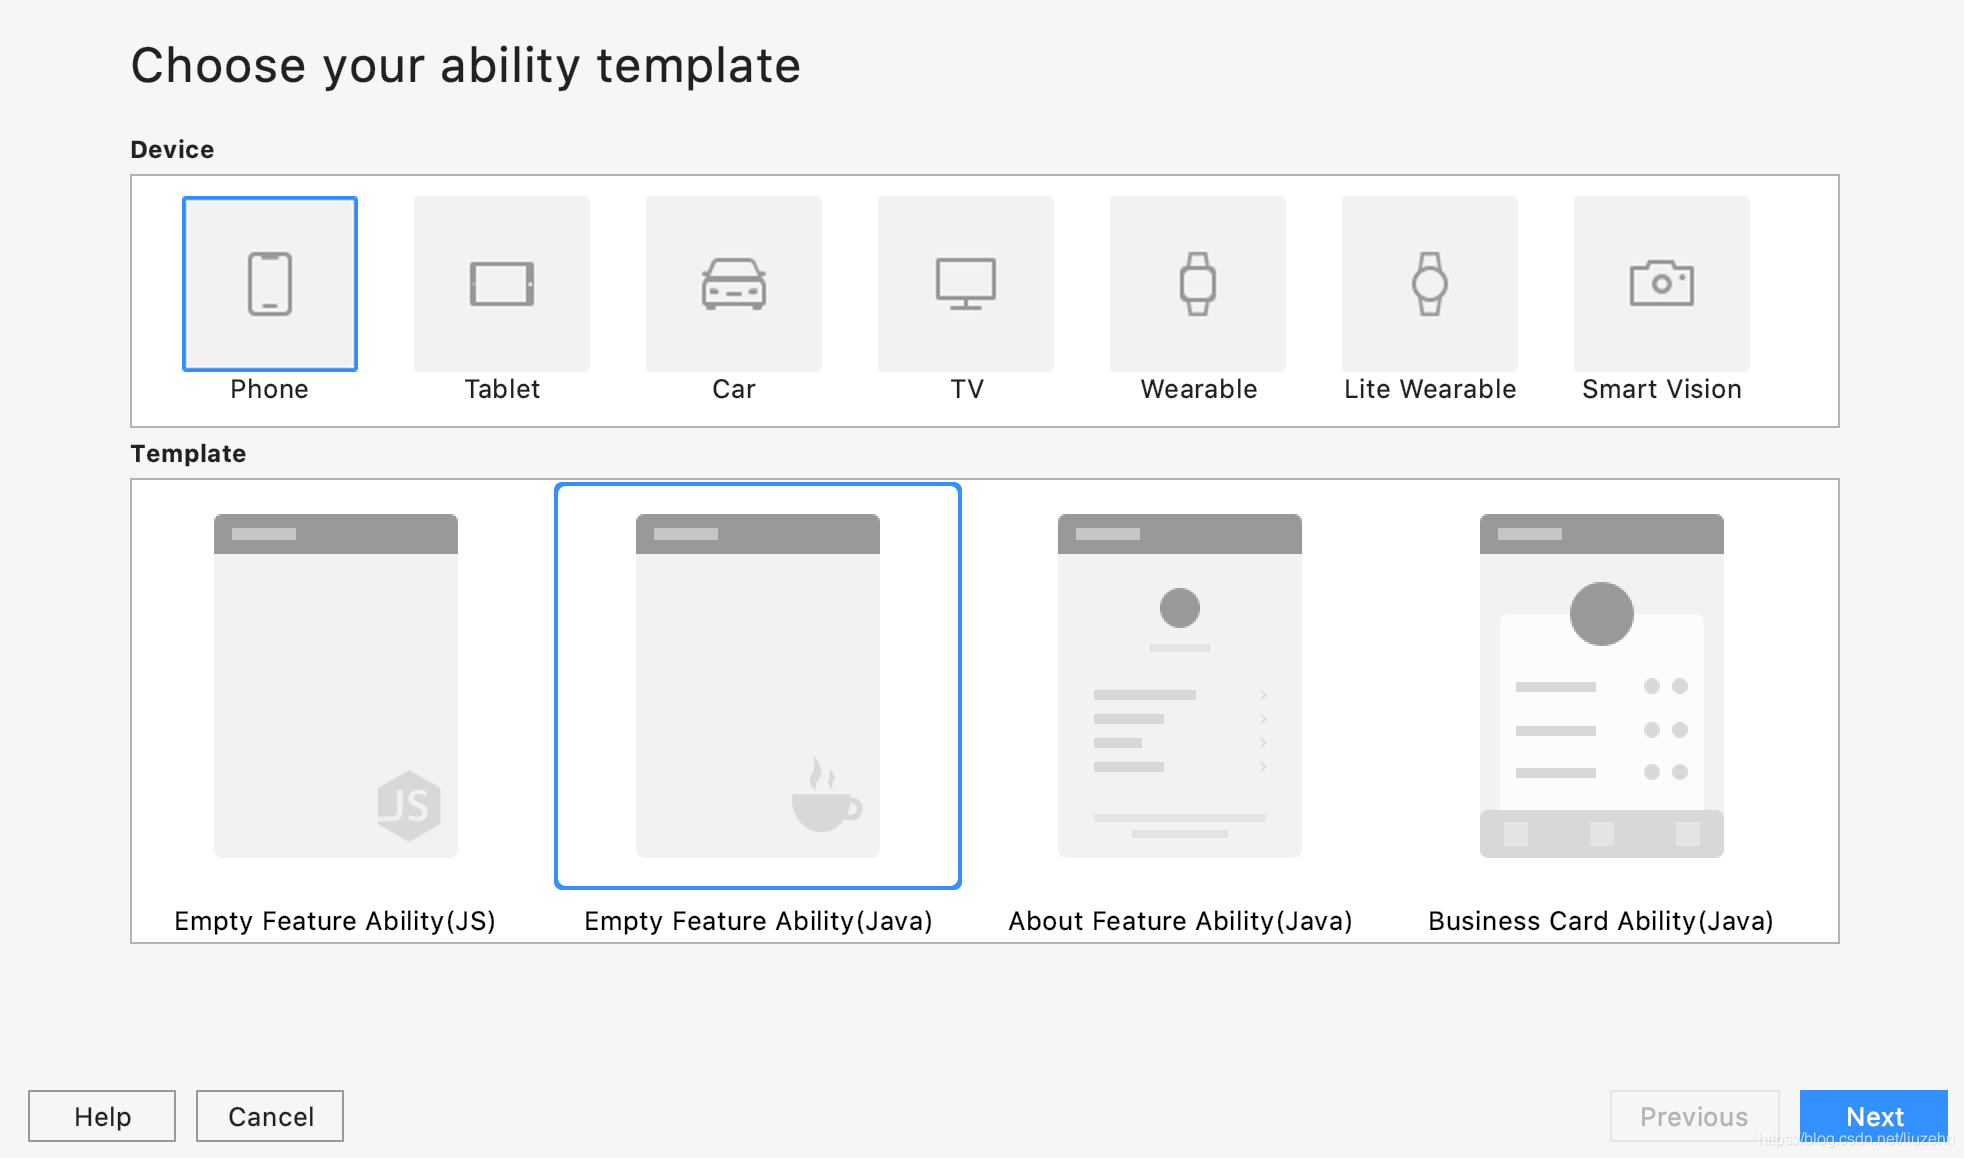The width and height of the screenshot is (1964, 1158).
Task: Select the Phone device icon
Action: 270,284
